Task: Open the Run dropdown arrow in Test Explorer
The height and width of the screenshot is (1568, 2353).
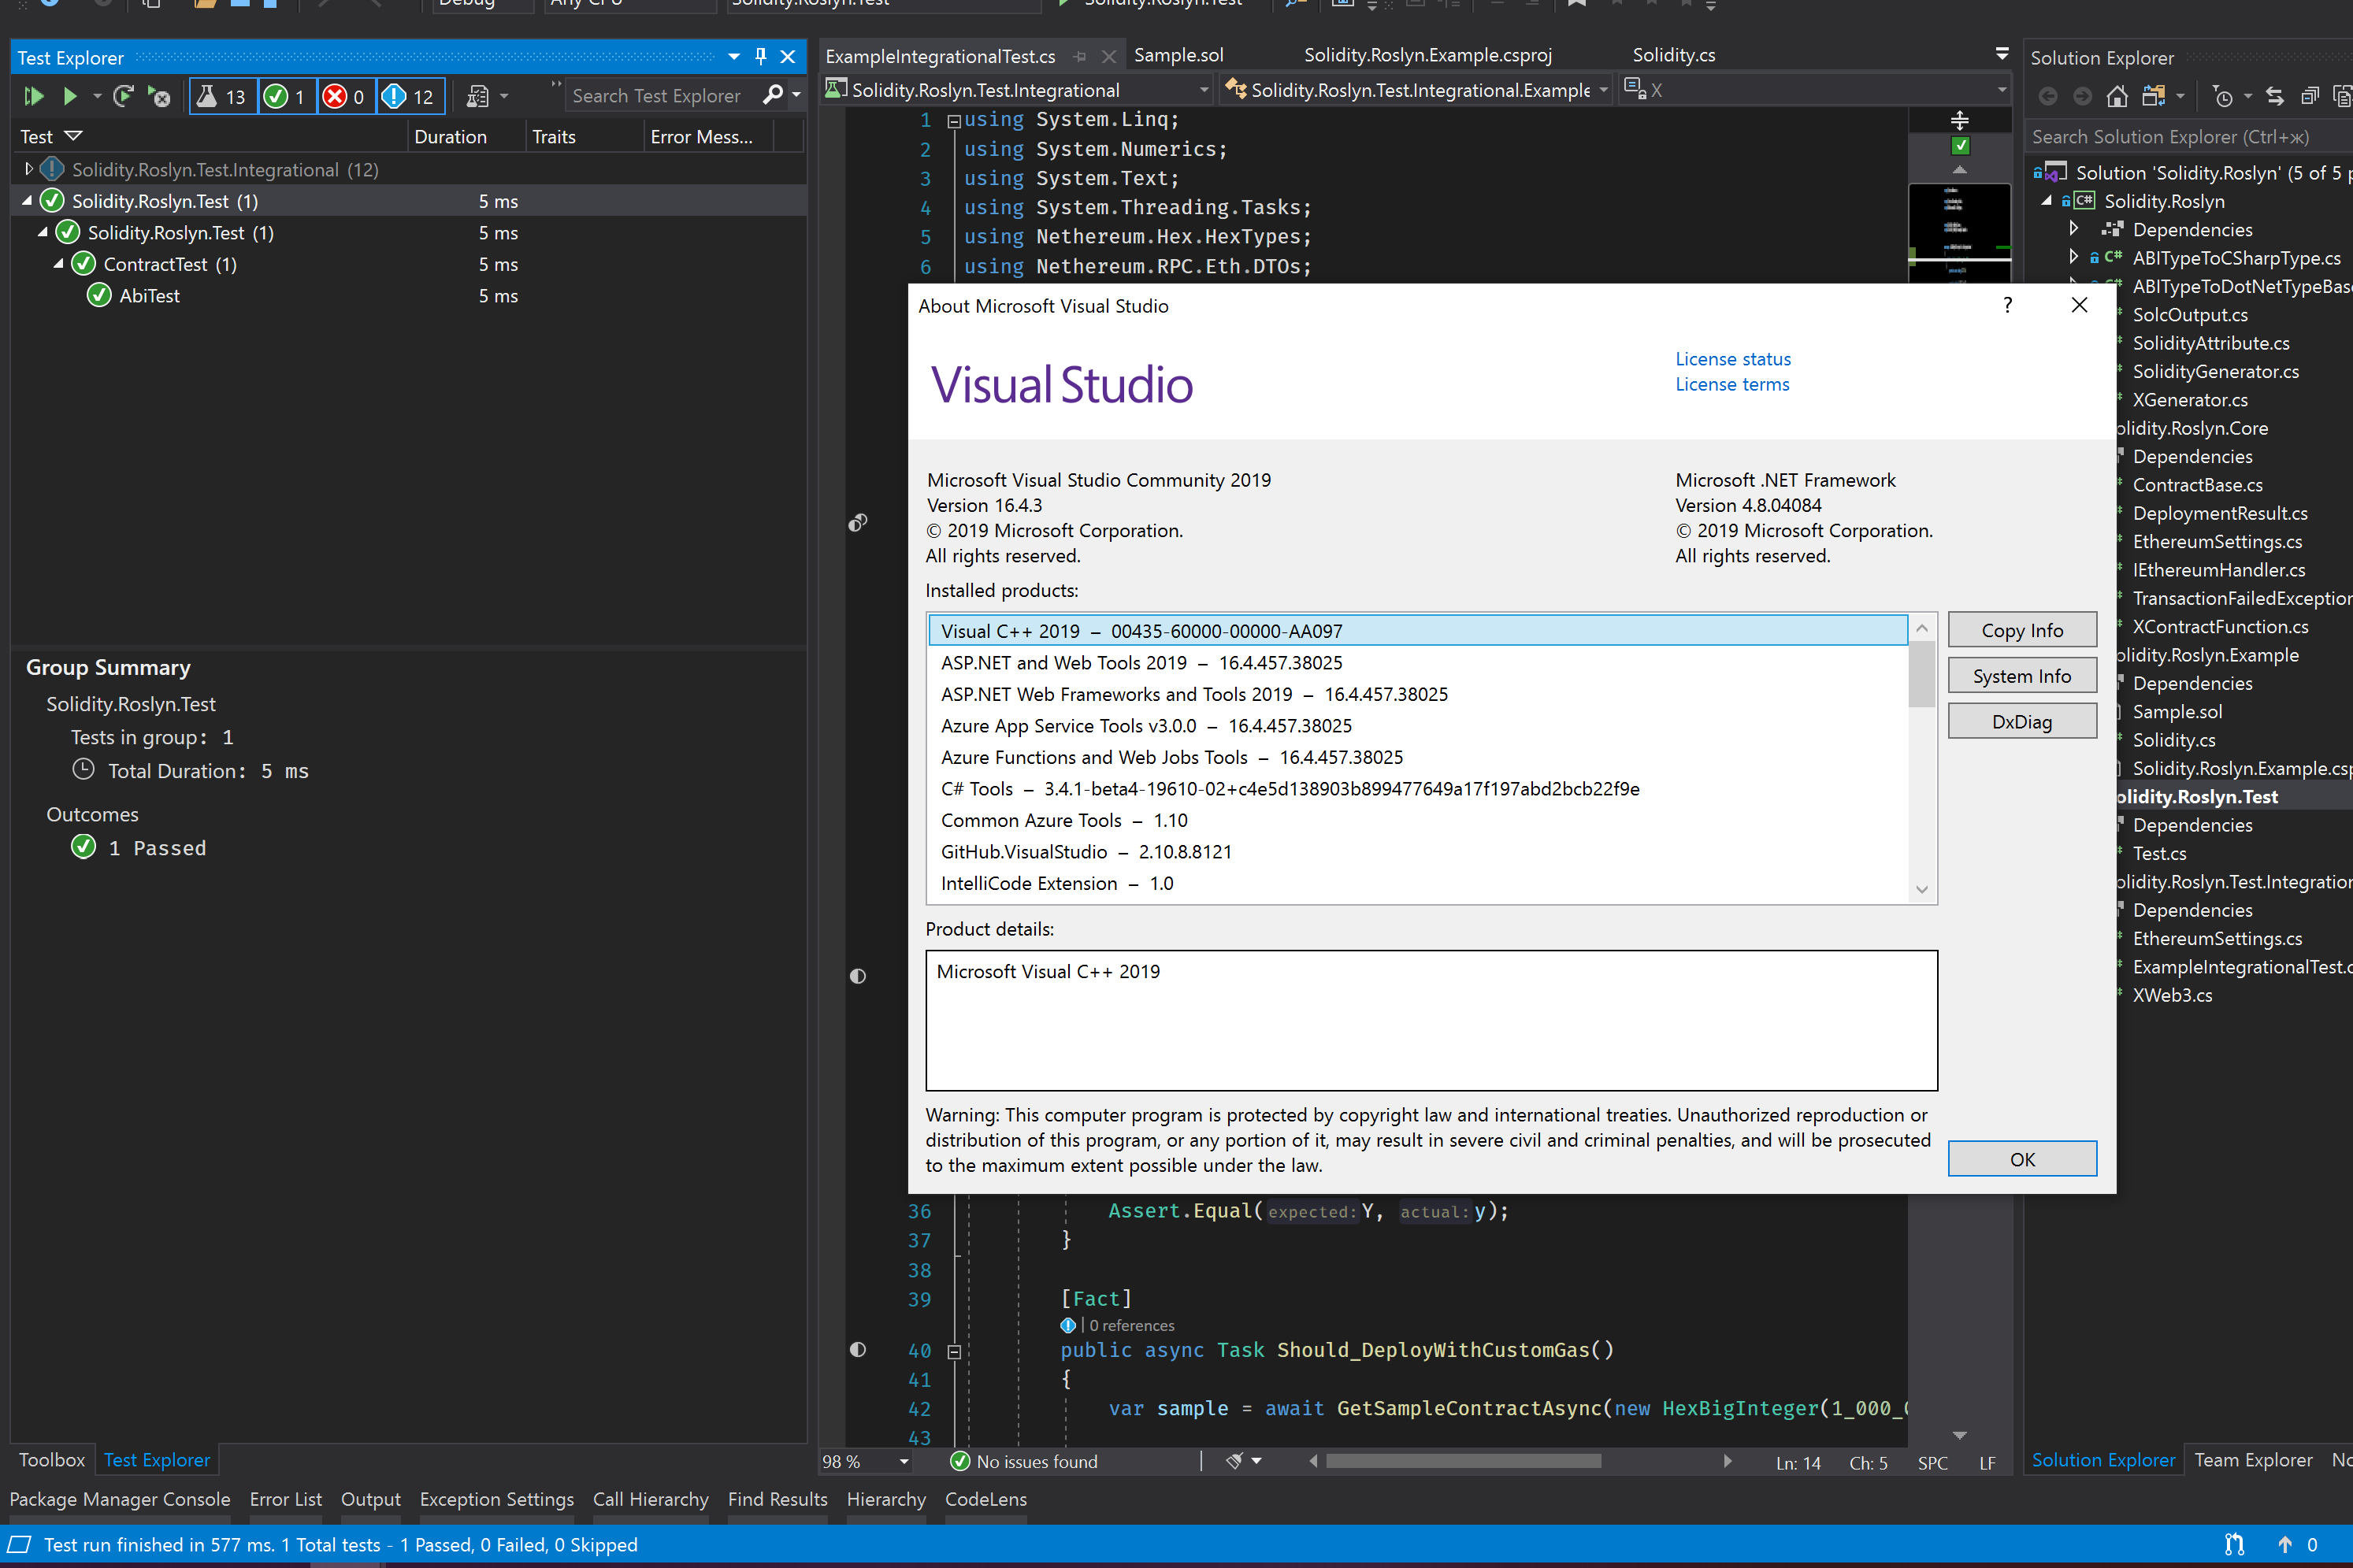Action: coord(97,96)
